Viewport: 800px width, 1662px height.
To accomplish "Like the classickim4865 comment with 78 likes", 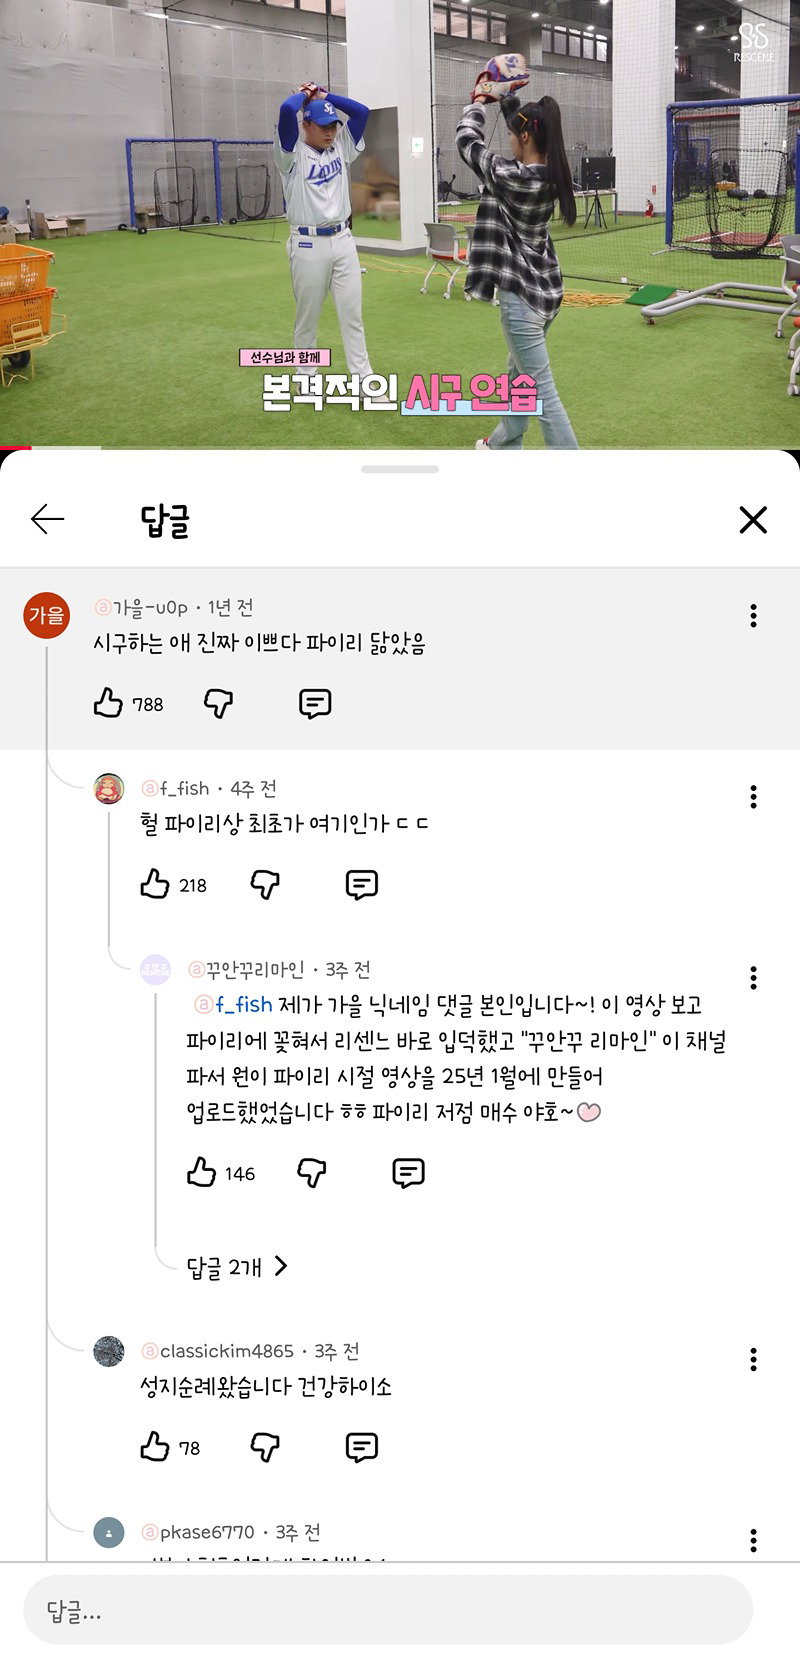I will click(x=155, y=1446).
